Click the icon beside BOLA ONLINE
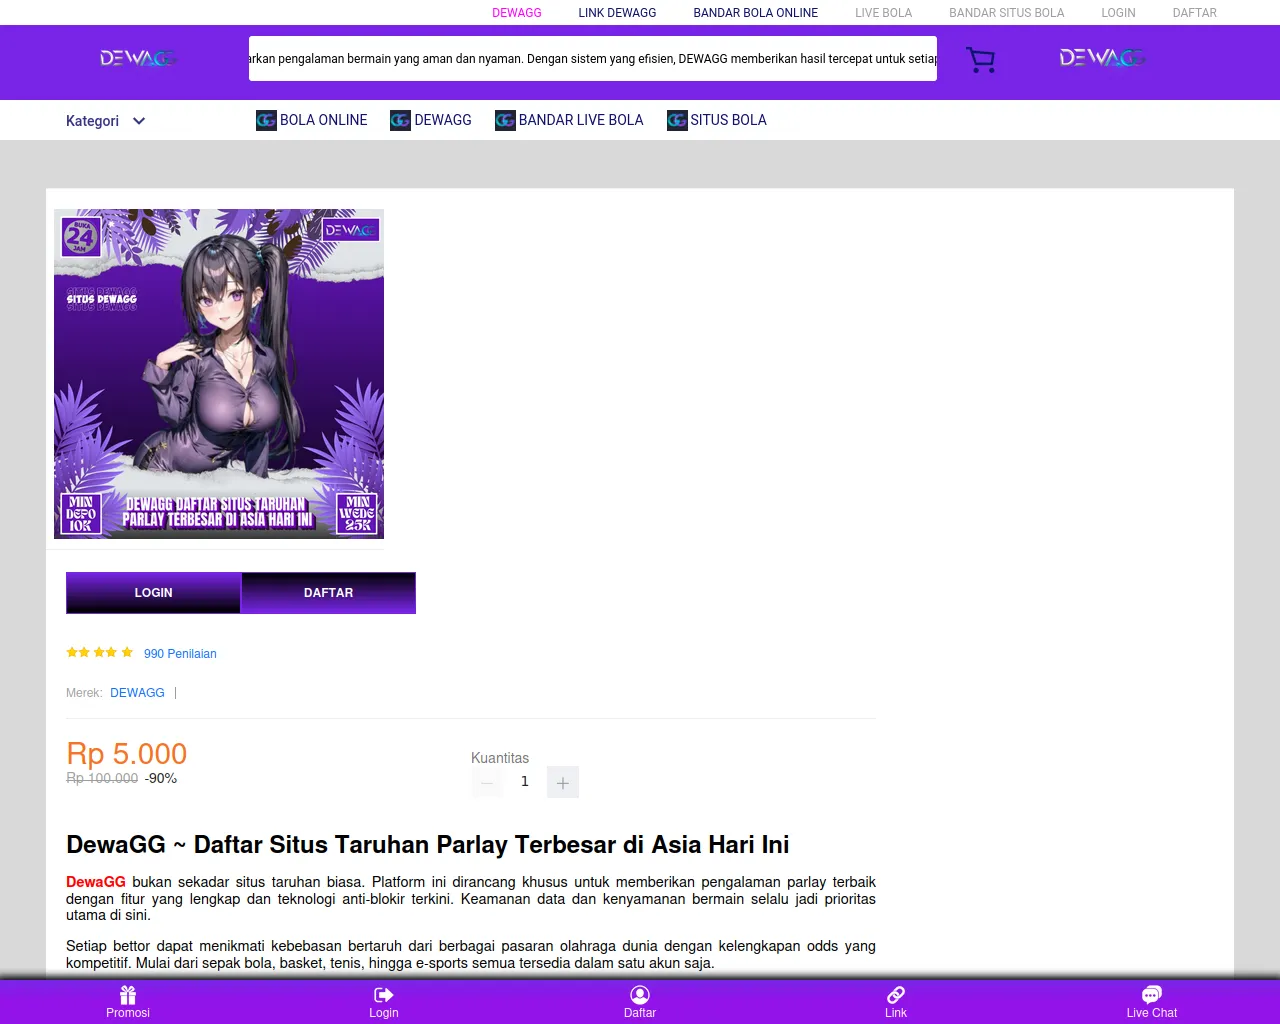The width and height of the screenshot is (1280, 1024). [266, 120]
